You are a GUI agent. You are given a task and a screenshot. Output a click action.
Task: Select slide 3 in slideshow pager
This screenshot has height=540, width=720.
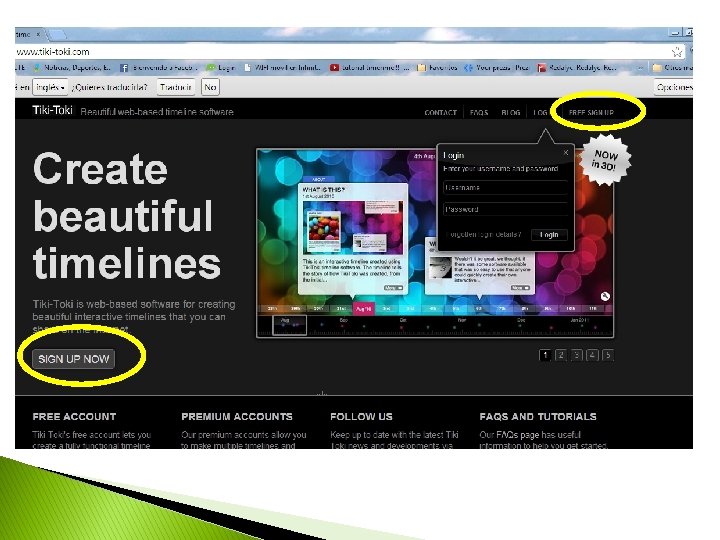[x=576, y=355]
